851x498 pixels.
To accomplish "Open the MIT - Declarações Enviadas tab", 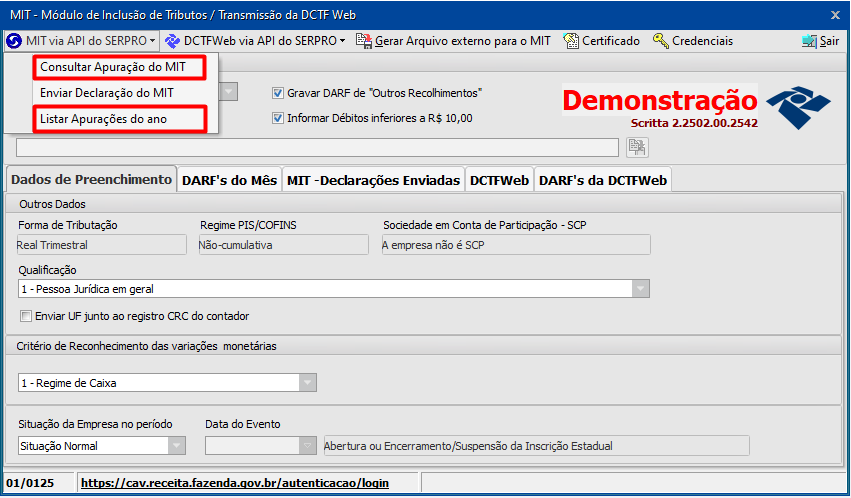I will (373, 180).
